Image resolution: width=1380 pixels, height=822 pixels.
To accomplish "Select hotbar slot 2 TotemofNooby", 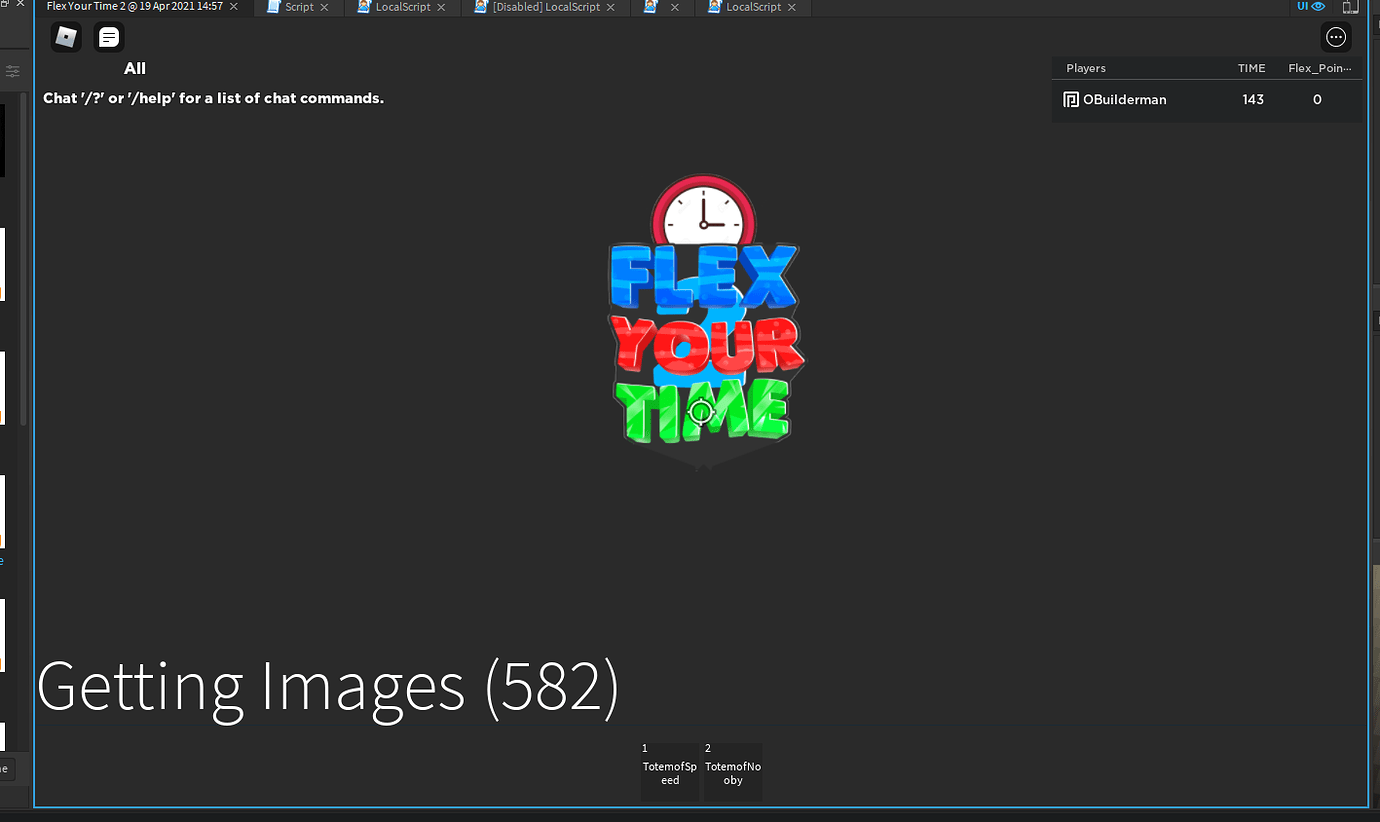I will (733, 771).
